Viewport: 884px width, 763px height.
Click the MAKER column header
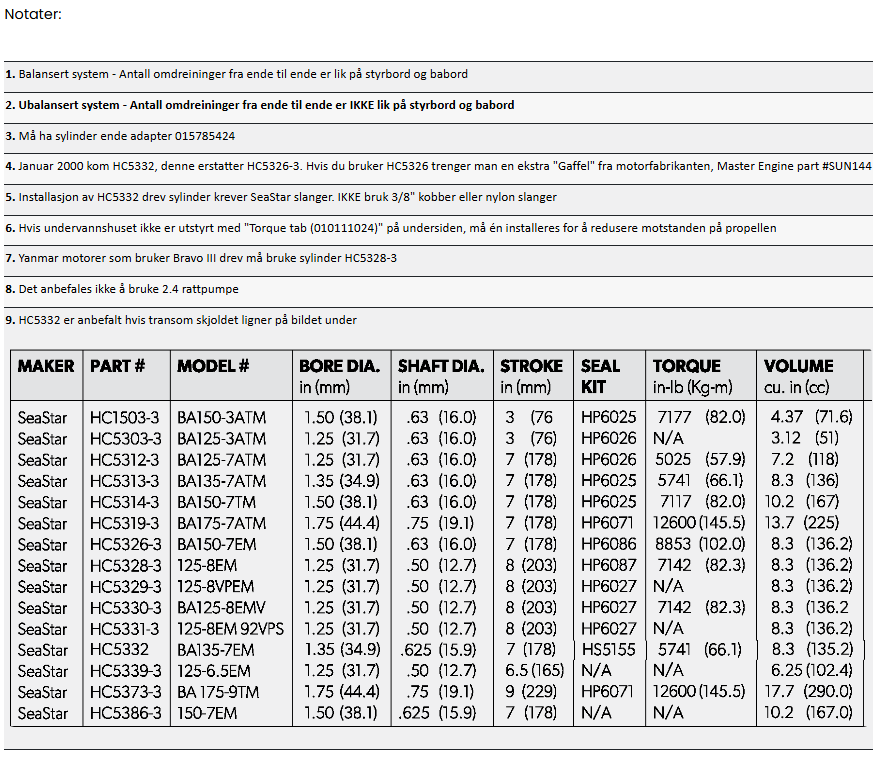point(46,367)
